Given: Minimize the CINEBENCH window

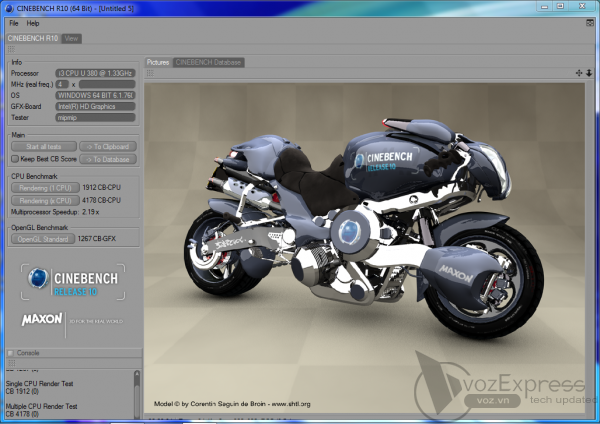Looking at the screenshot, I should coord(545,6).
